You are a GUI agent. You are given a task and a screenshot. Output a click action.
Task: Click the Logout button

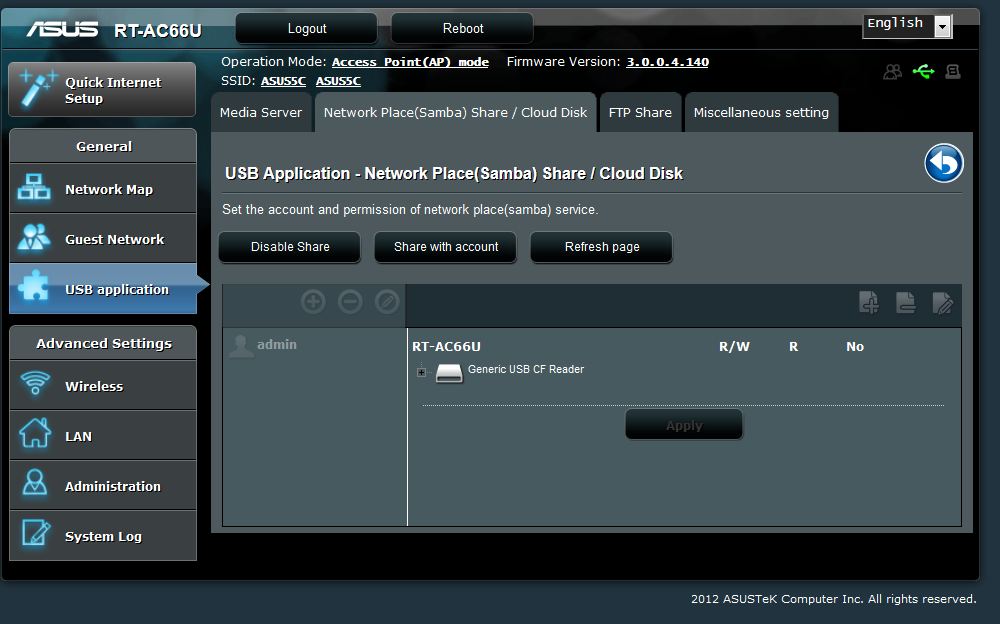pyautogui.click(x=307, y=29)
